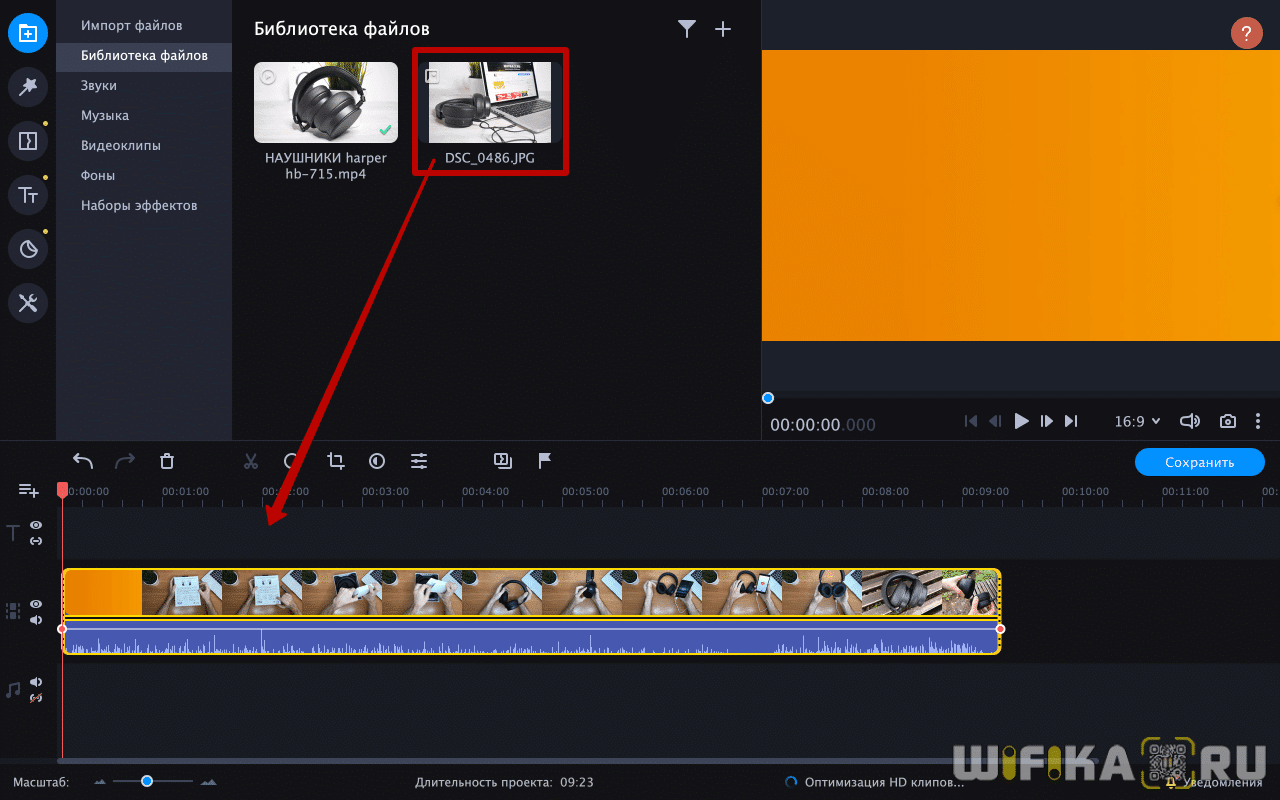1280x800 pixels.
Task: Open the file import section icon
Action: [x=28, y=33]
